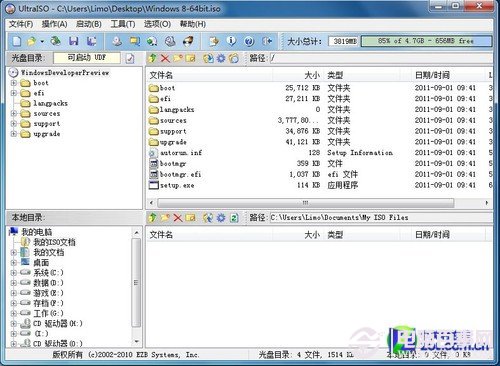
Task: Open the 选项(O) menu
Action: tap(157, 24)
